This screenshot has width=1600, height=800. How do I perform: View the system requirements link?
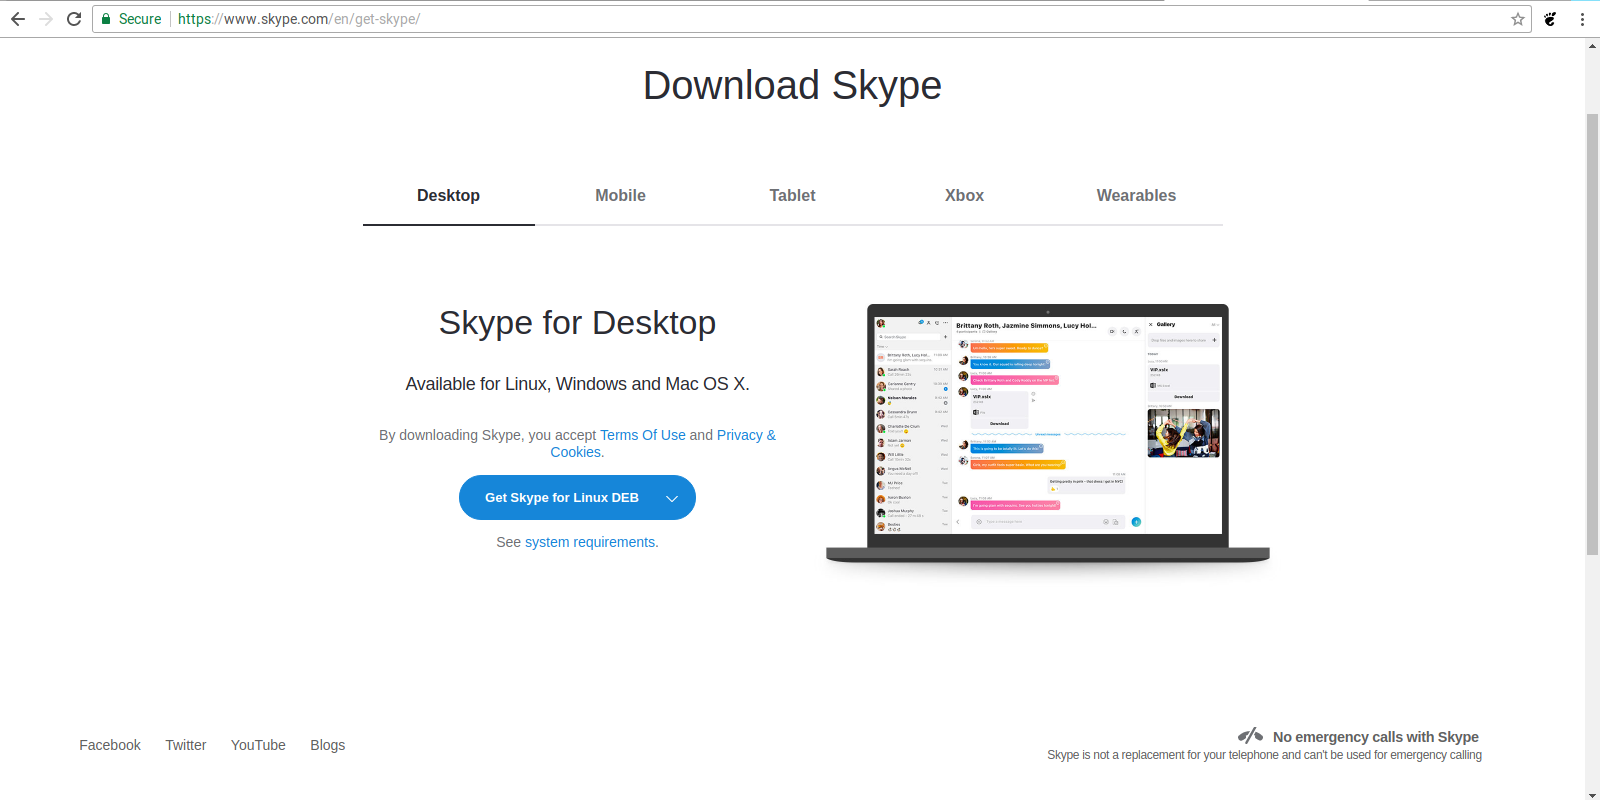[x=590, y=542]
